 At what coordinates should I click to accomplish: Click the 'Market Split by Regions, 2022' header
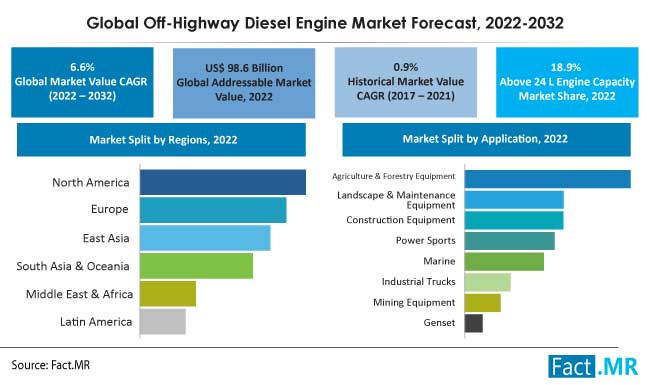(x=161, y=140)
